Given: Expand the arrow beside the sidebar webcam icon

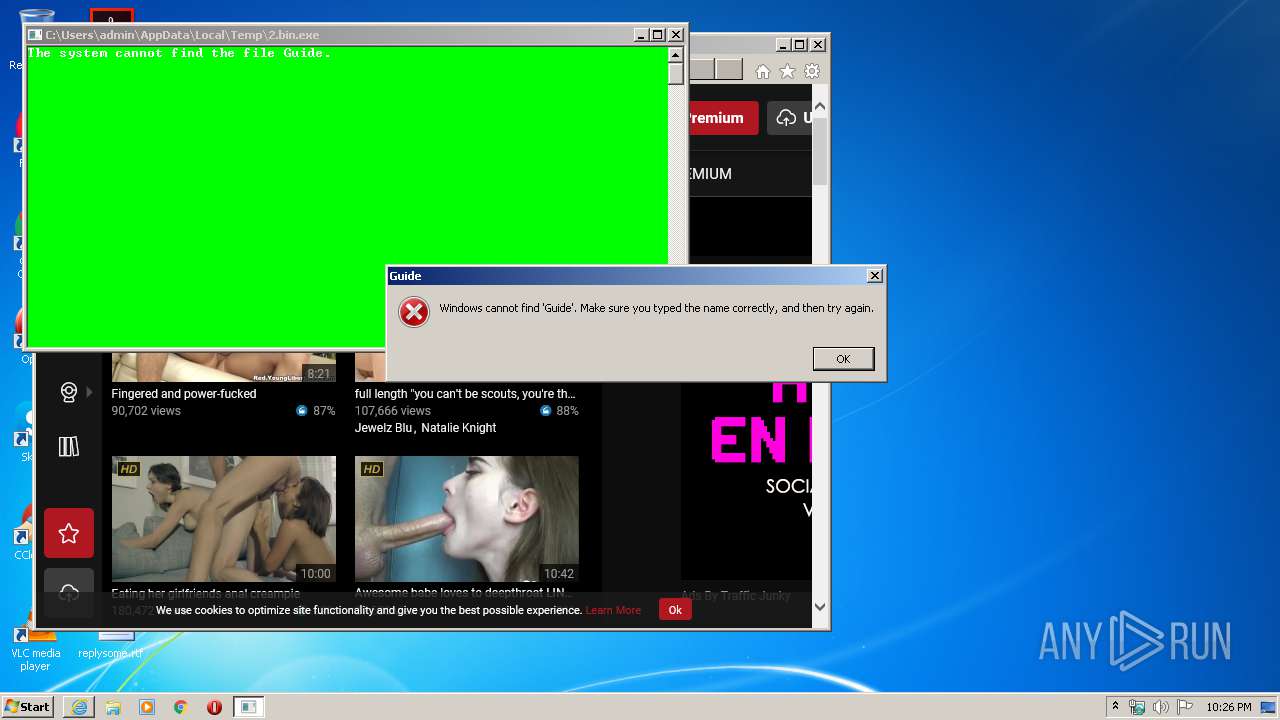Looking at the screenshot, I should click(89, 392).
